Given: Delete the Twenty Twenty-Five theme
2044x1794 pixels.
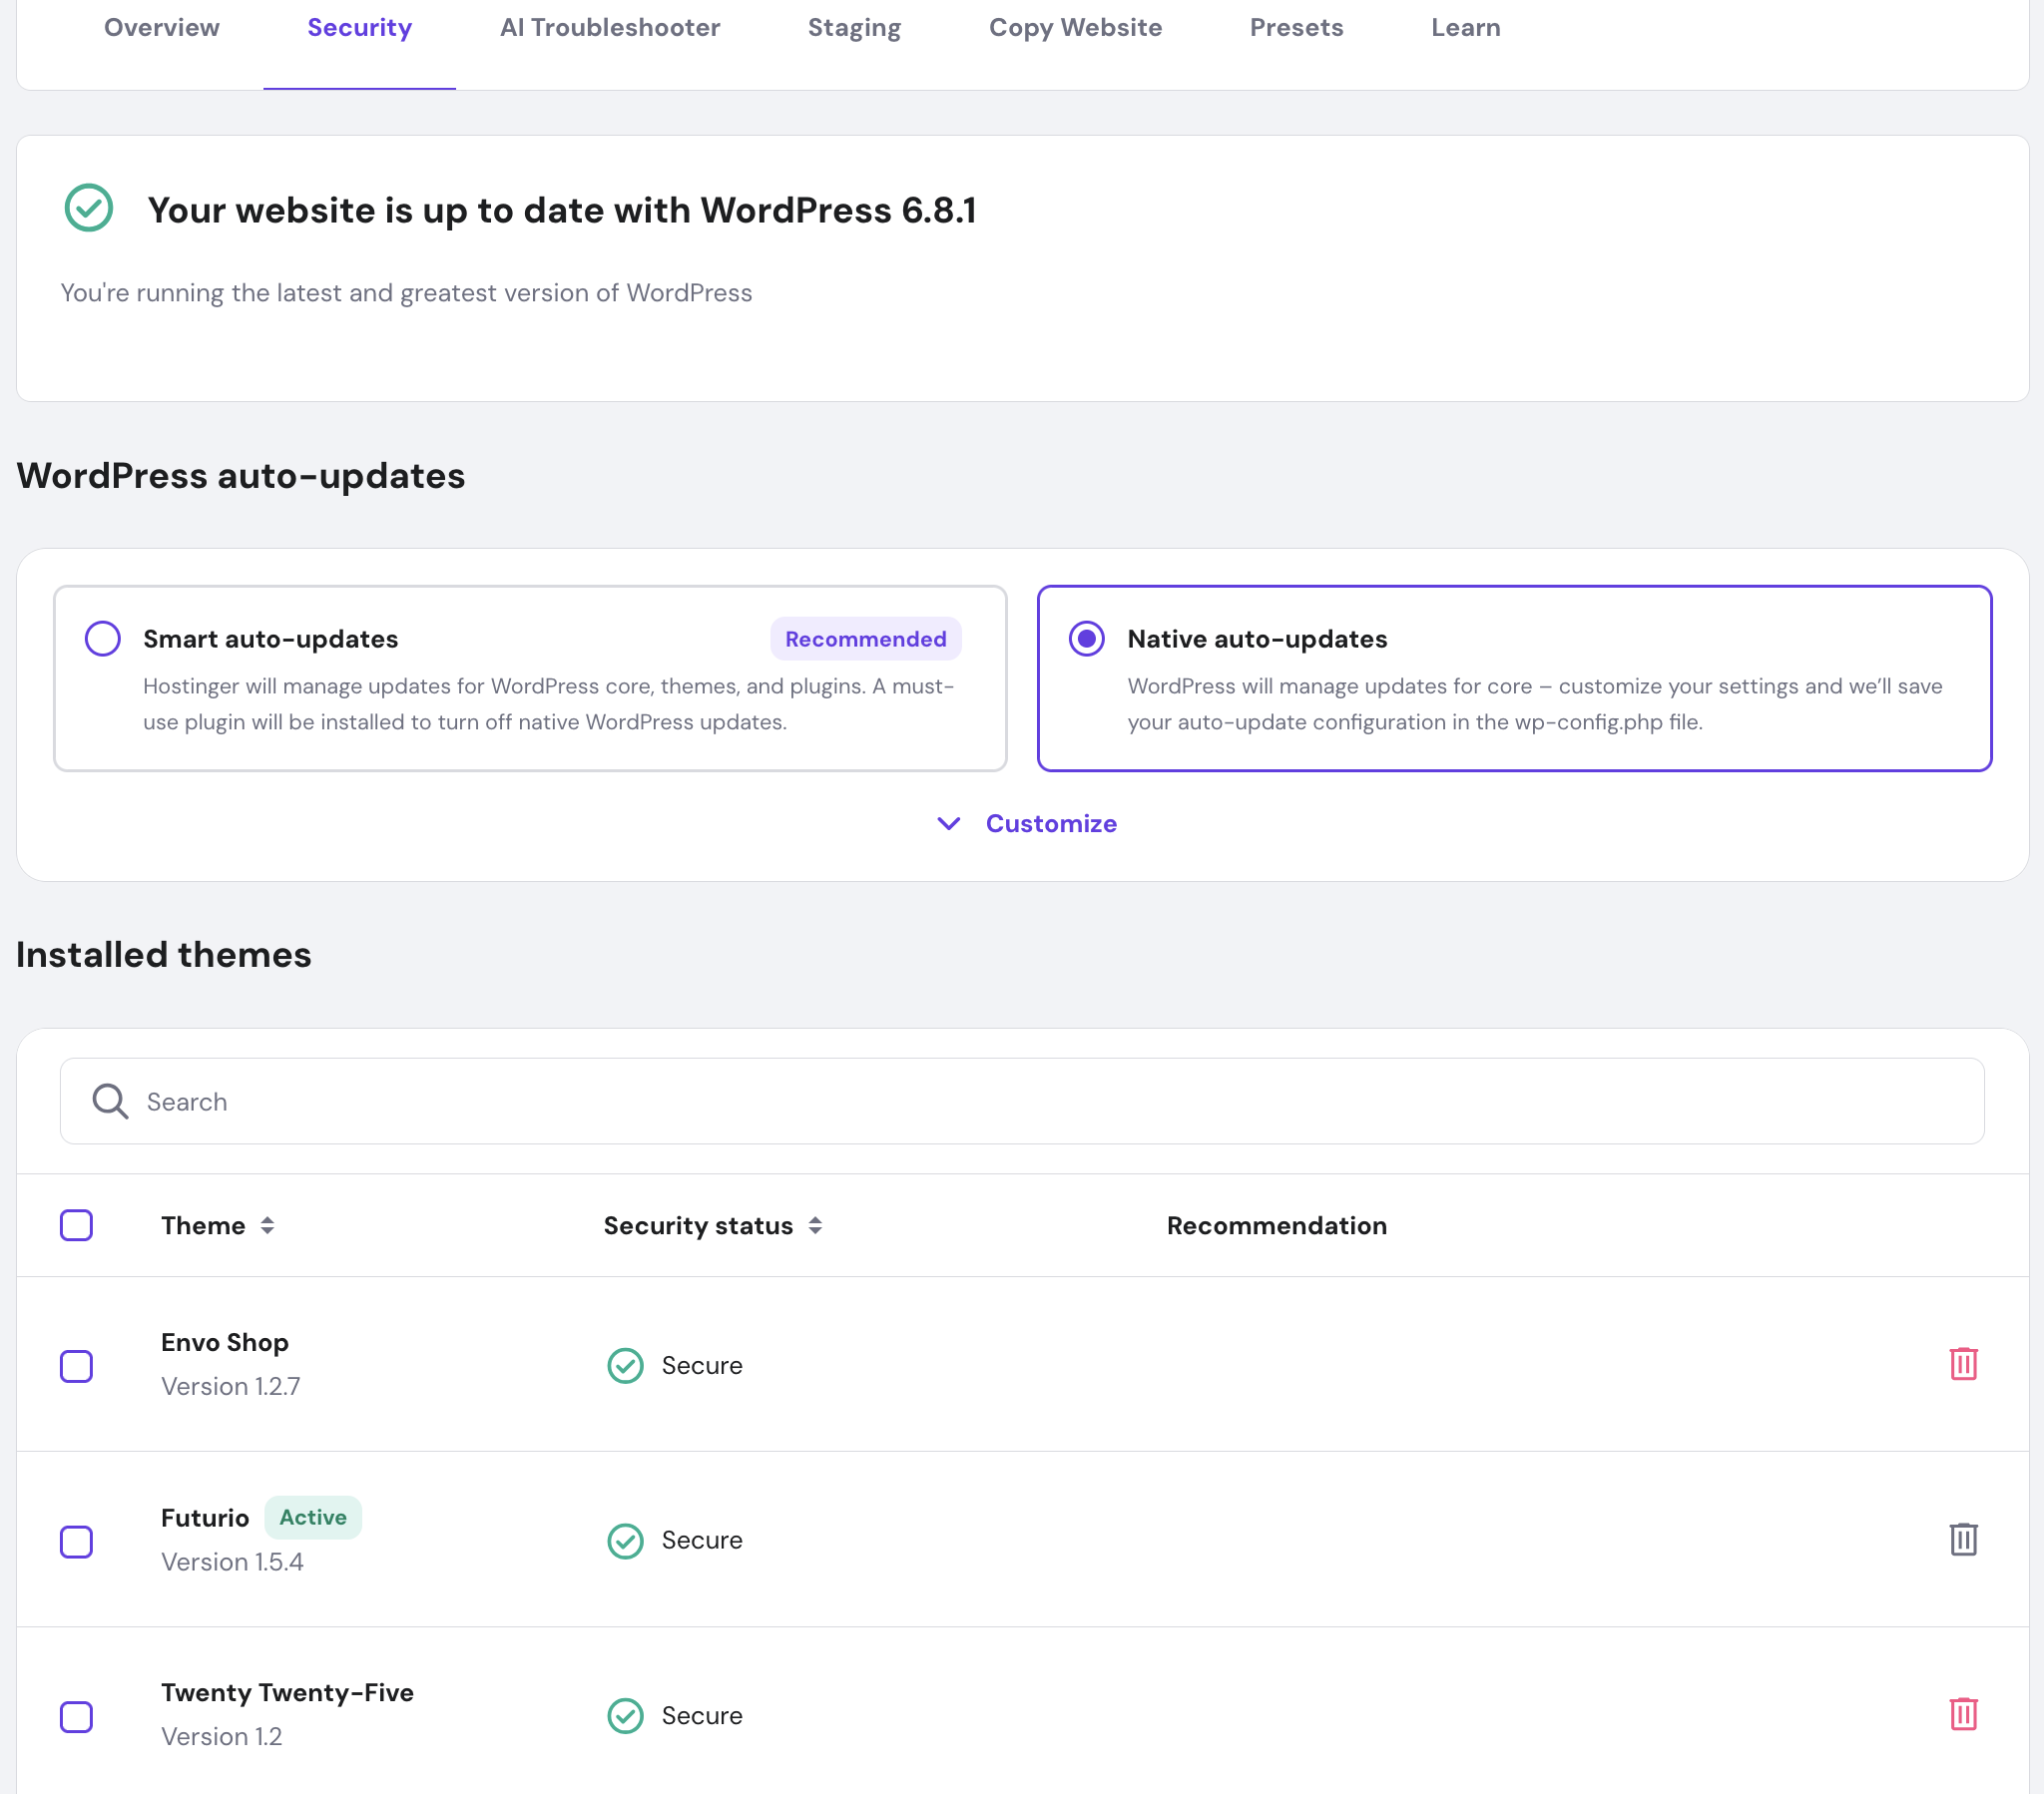Looking at the screenshot, I should pyautogui.click(x=1963, y=1714).
